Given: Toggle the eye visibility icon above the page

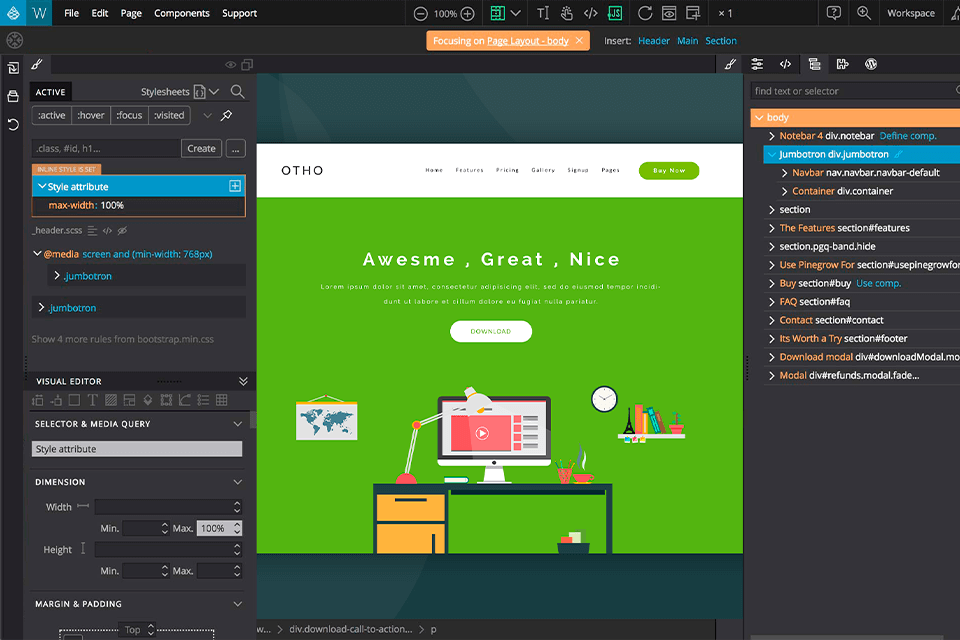Looking at the screenshot, I should click(x=230, y=64).
